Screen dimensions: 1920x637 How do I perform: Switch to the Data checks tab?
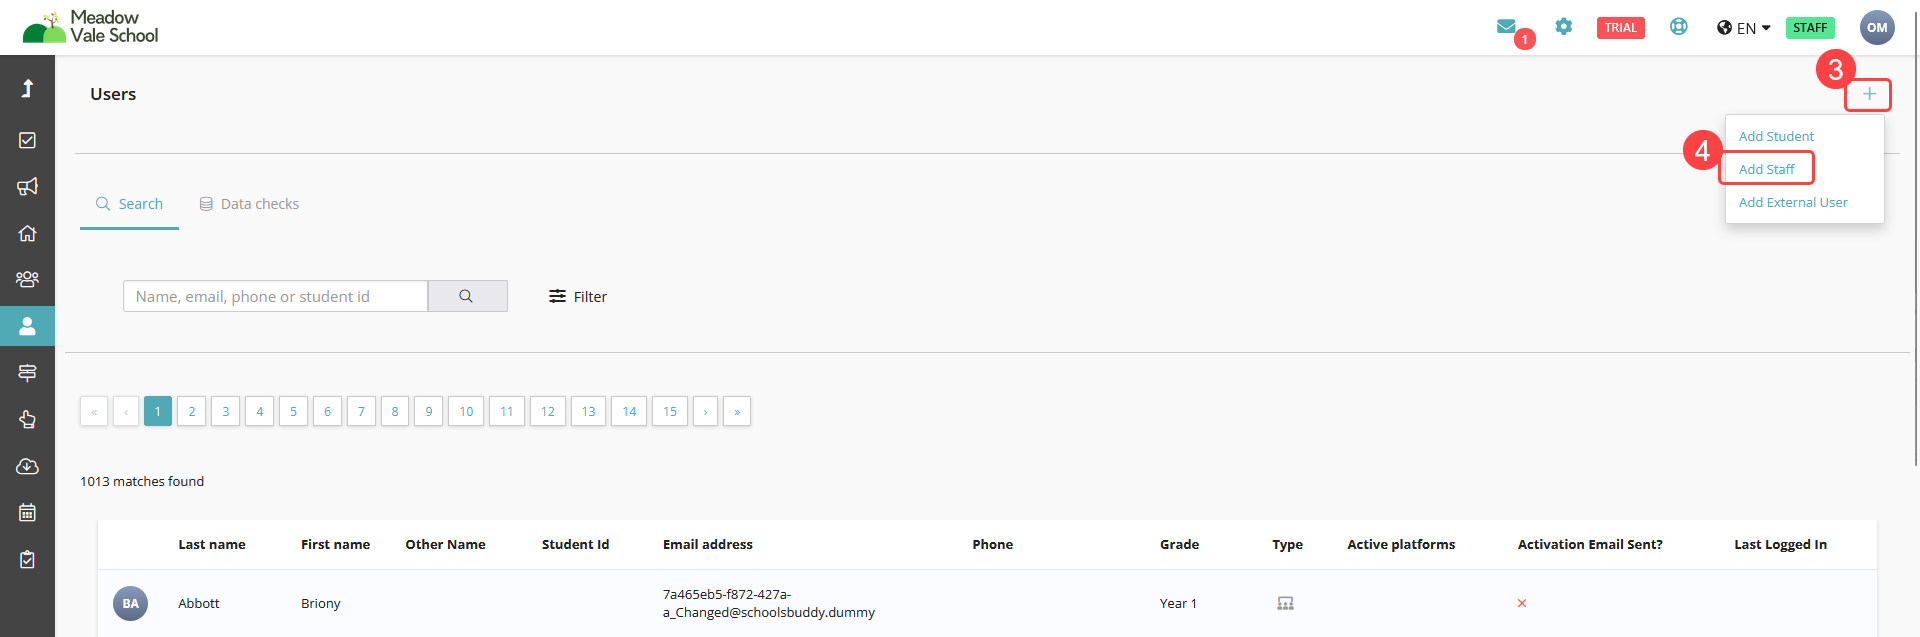click(249, 204)
